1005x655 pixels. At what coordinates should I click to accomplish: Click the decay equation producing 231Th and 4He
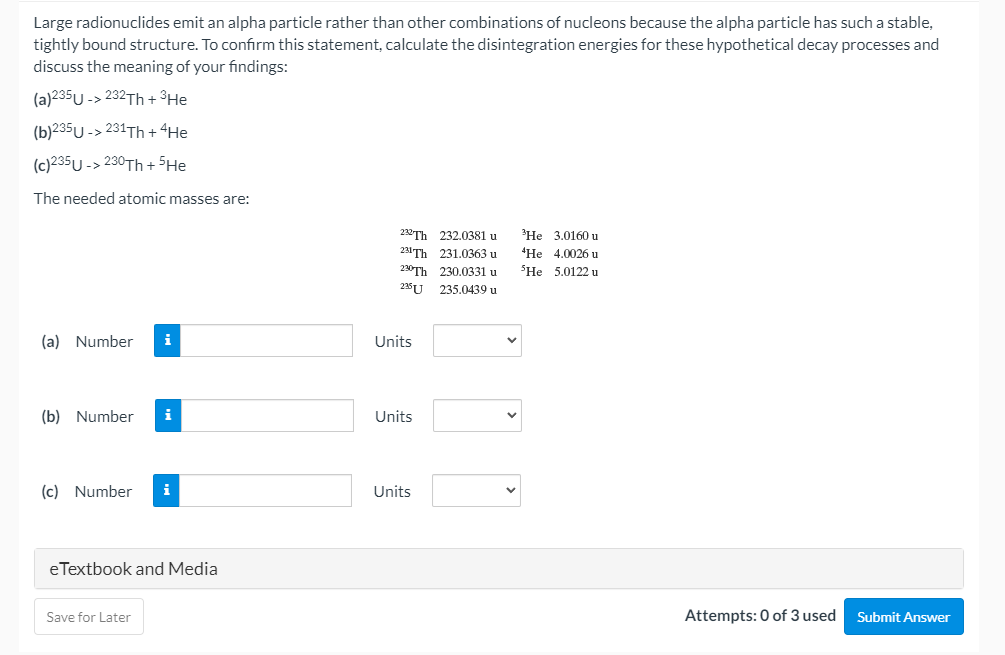pyautogui.click(x=110, y=132)
